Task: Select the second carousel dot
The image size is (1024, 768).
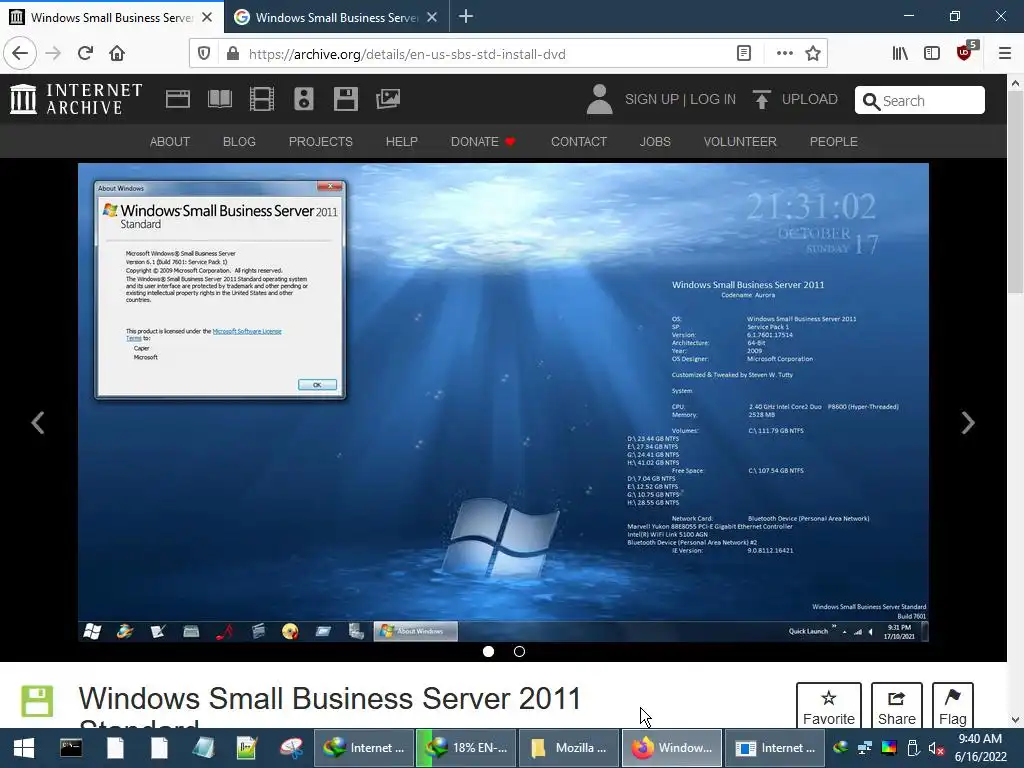Action: [x=519, y=651]
